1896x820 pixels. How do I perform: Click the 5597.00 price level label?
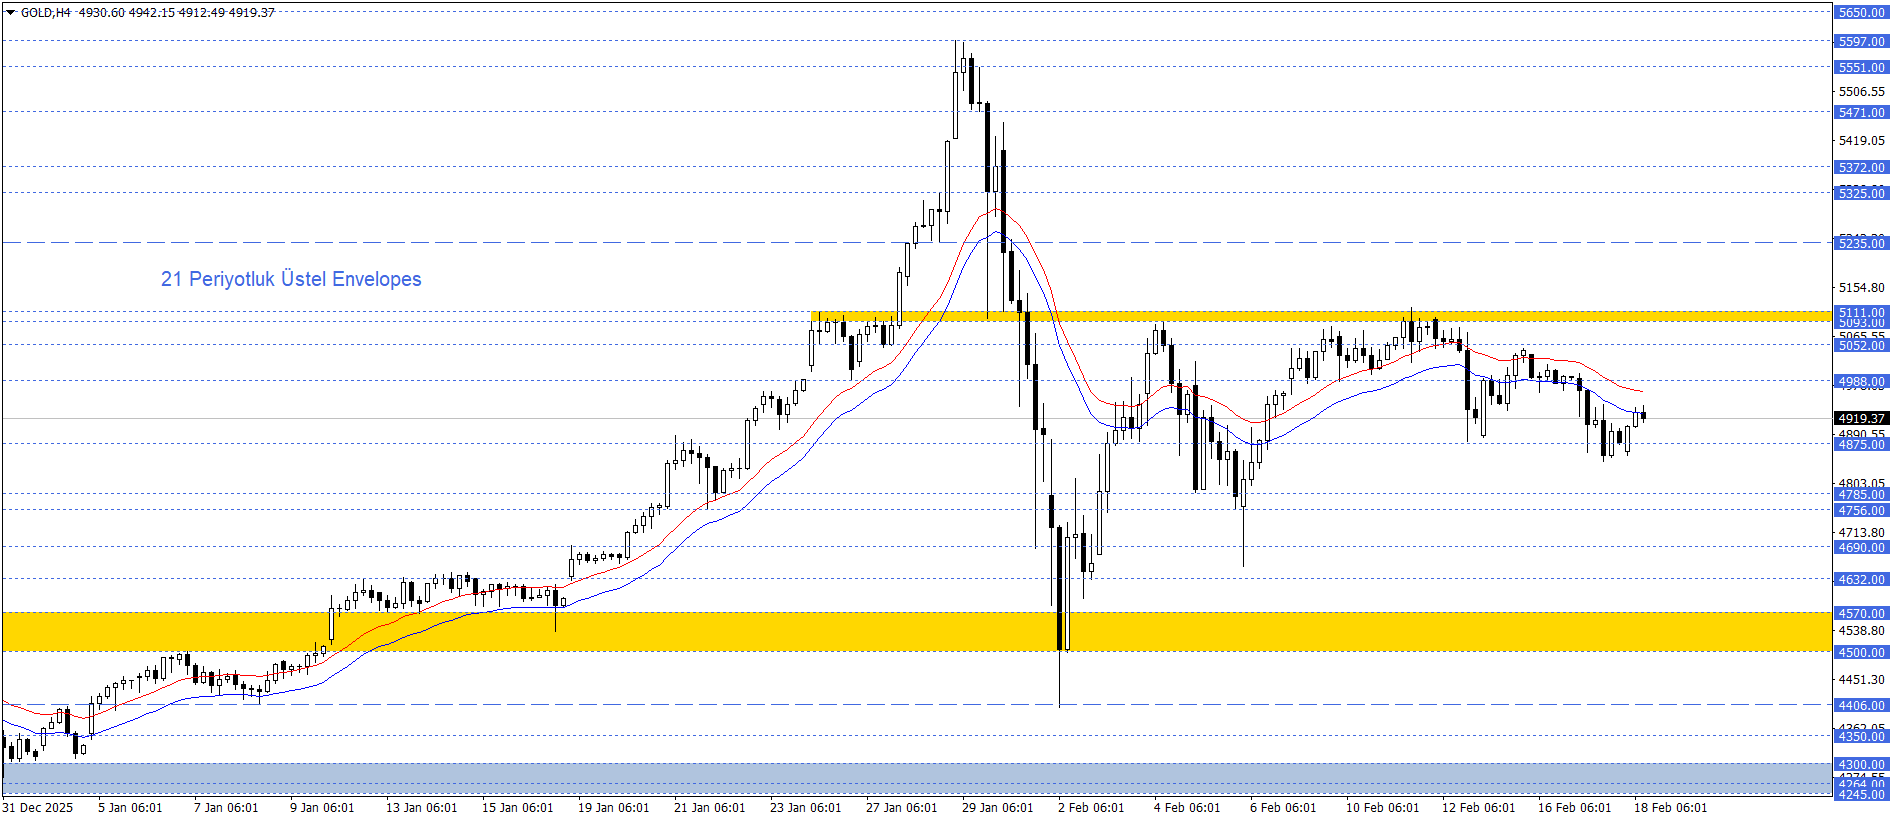(x=1861, y=42)
